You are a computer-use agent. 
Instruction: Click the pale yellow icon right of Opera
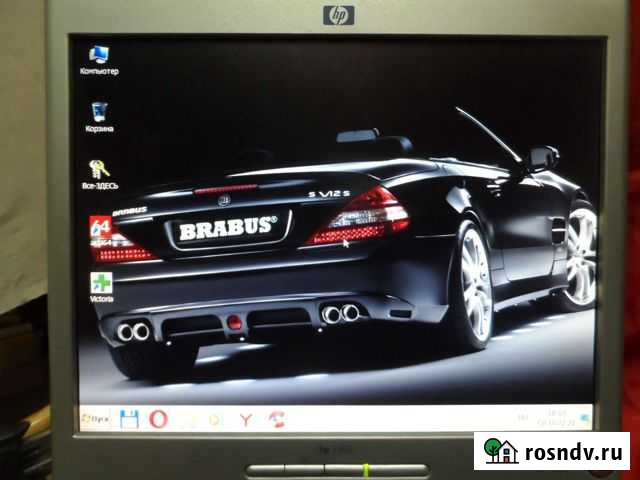pos(185,418)
